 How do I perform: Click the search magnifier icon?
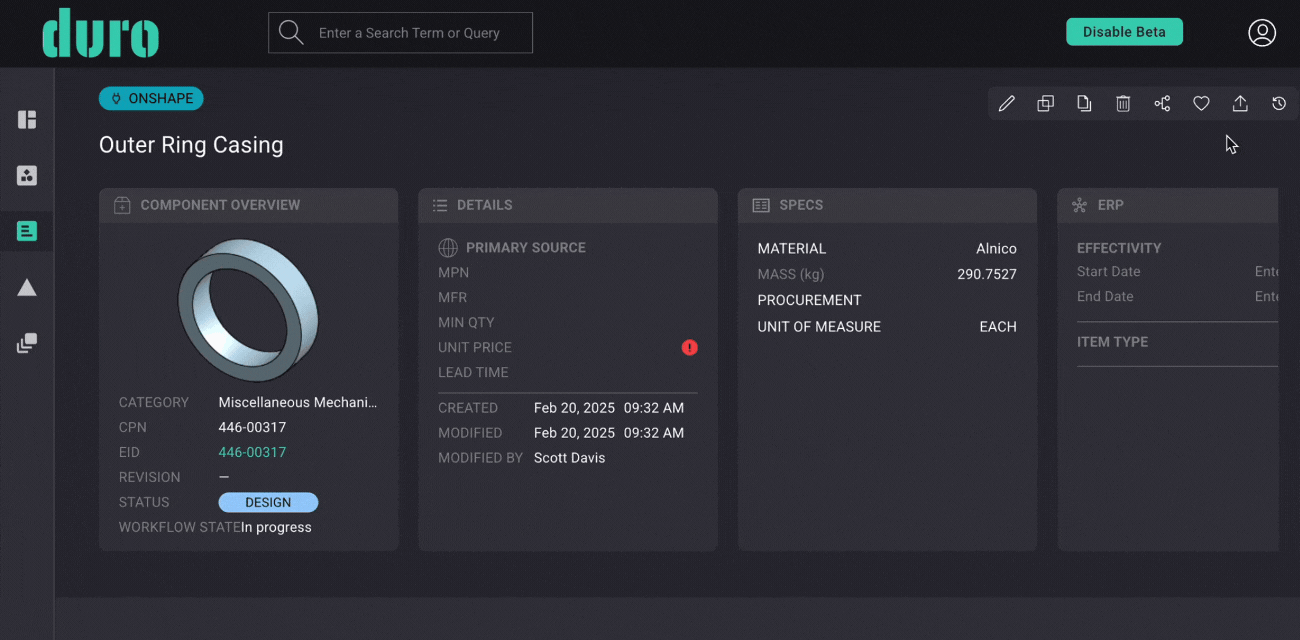(291, 33)
